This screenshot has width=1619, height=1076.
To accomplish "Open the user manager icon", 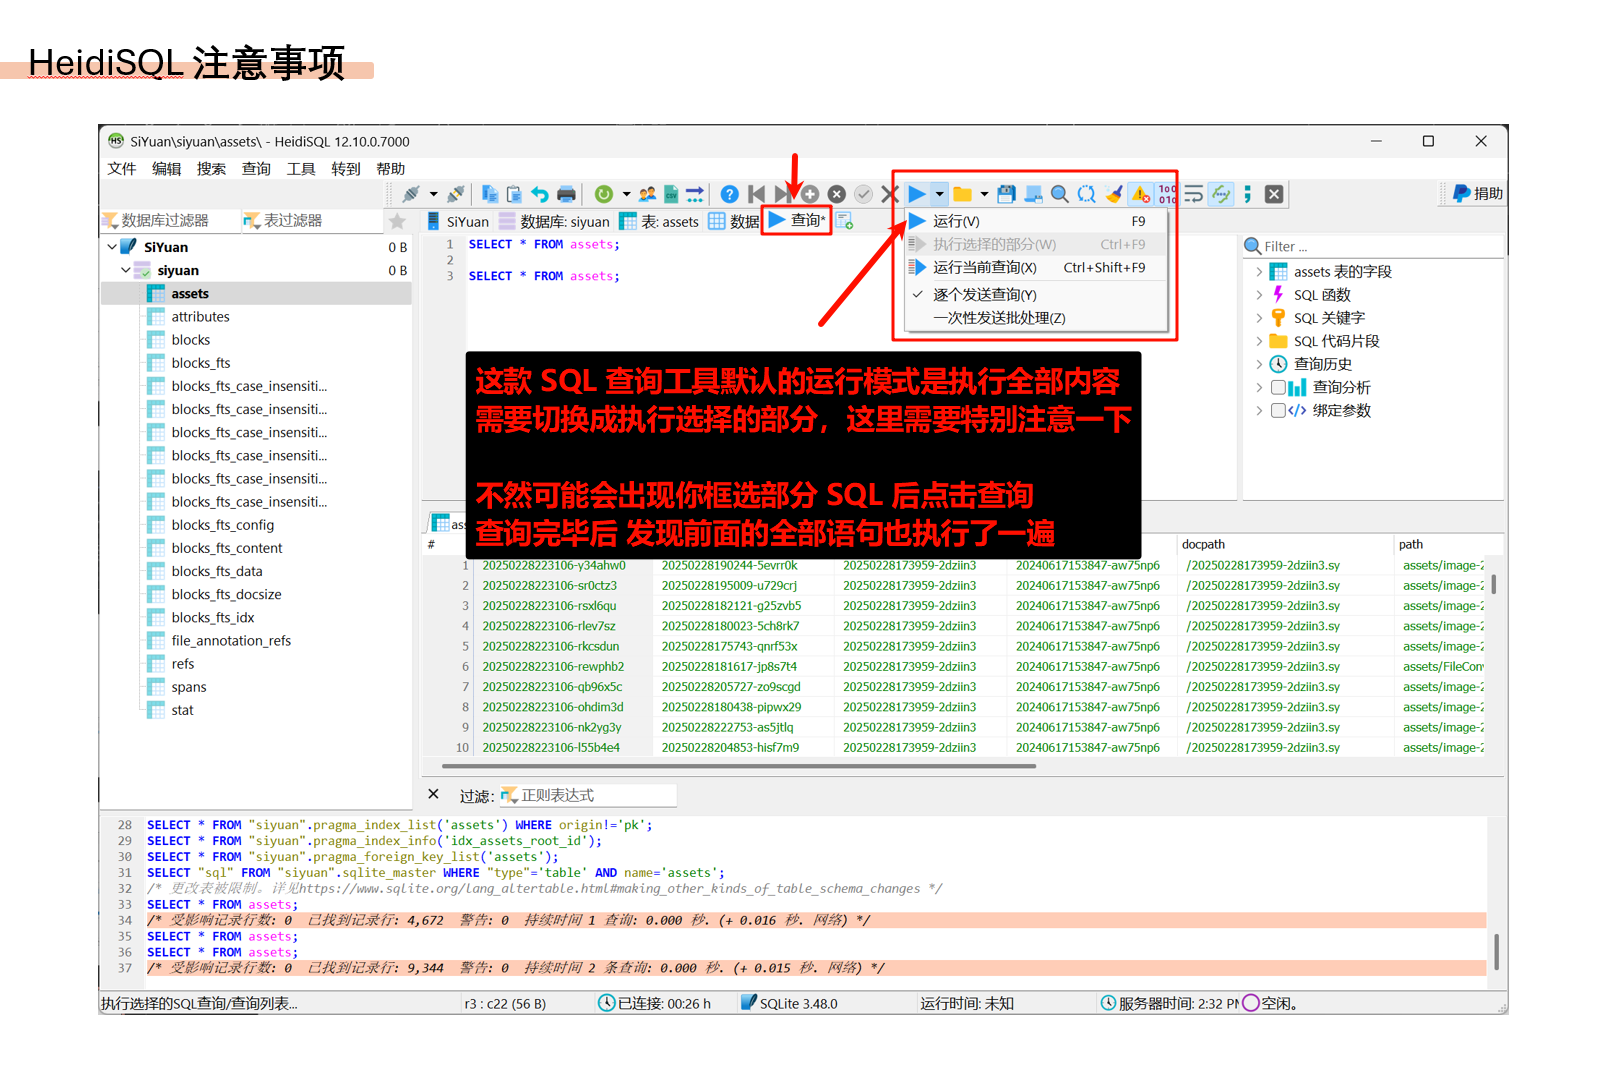I will [647, 194].
